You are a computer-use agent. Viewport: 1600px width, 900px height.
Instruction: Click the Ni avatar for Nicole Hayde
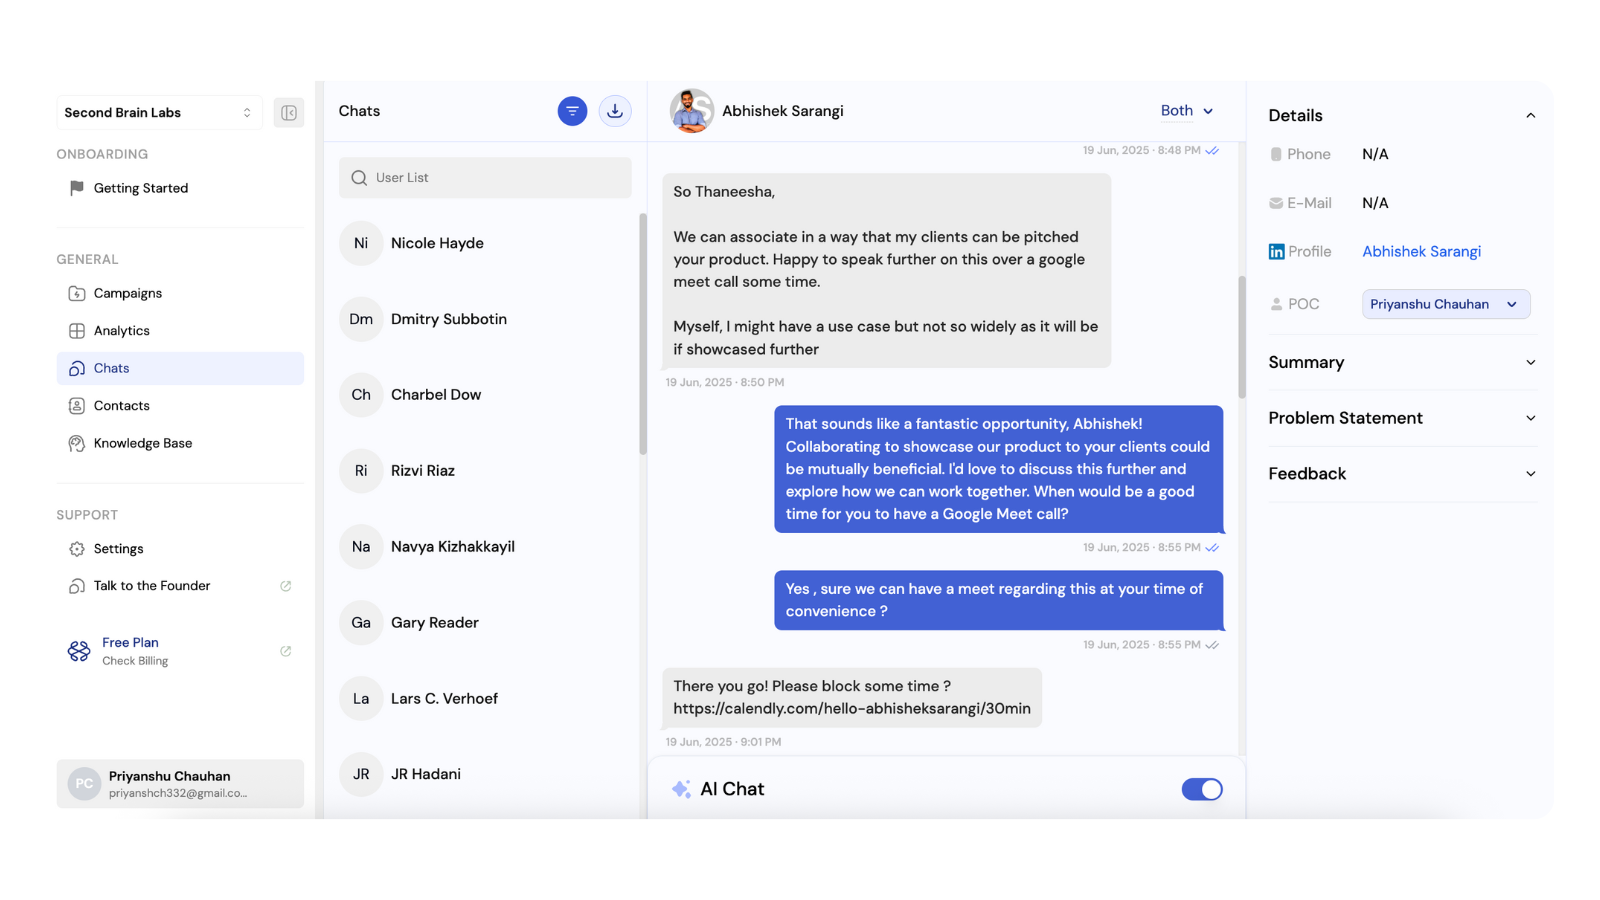[361, 243]
